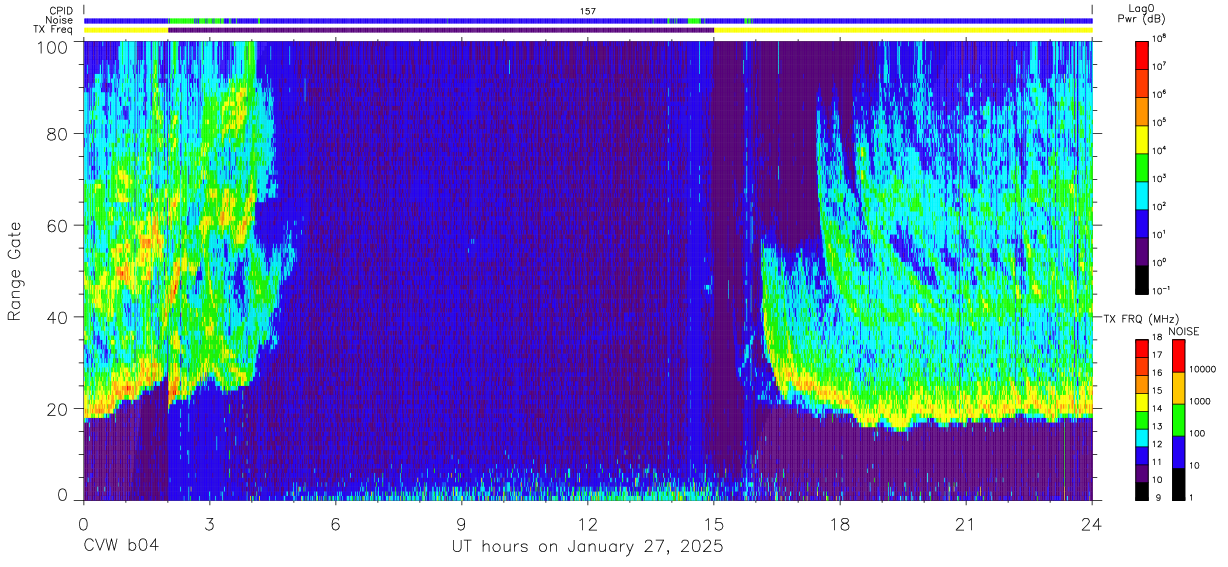
Task: Click x-axis tick label 15
Action: pyautogui.click(x=714, y=524)
